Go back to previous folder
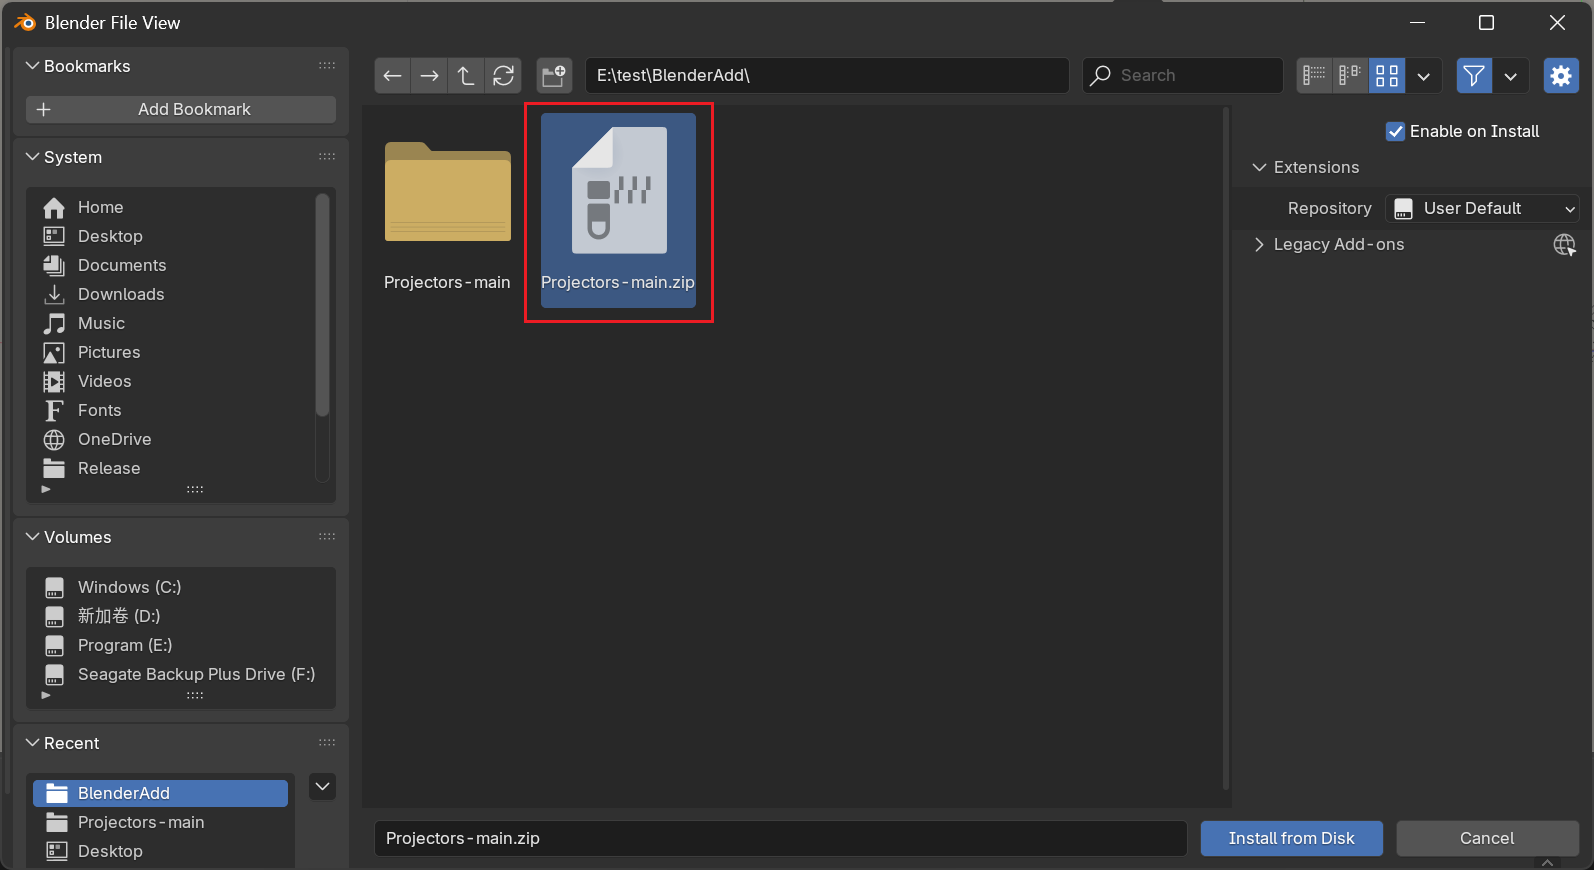 point(392,75)
